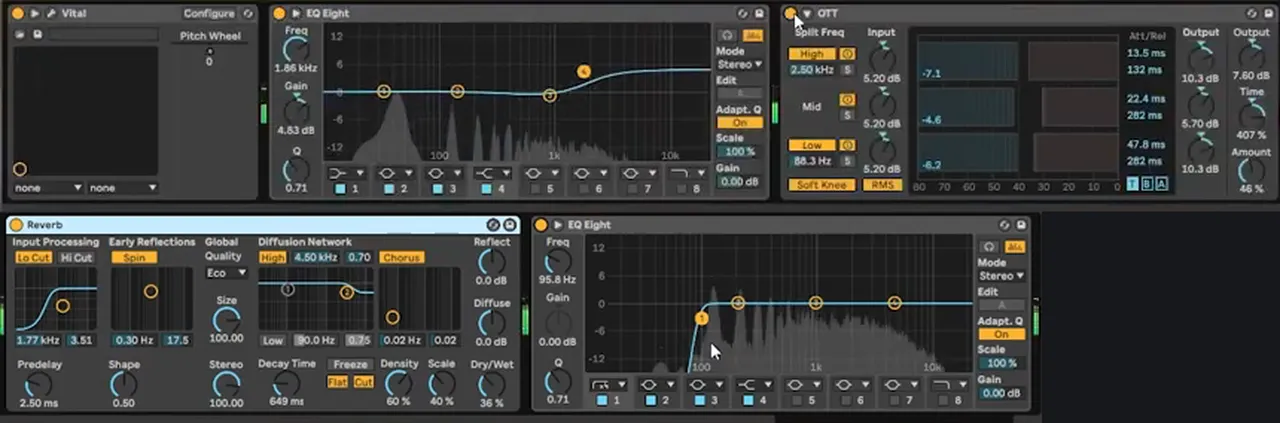The height and width of the screenshot is (423, 1280).
Task: Select filter node 4 in EQ beside Vital
Action: 584,71
